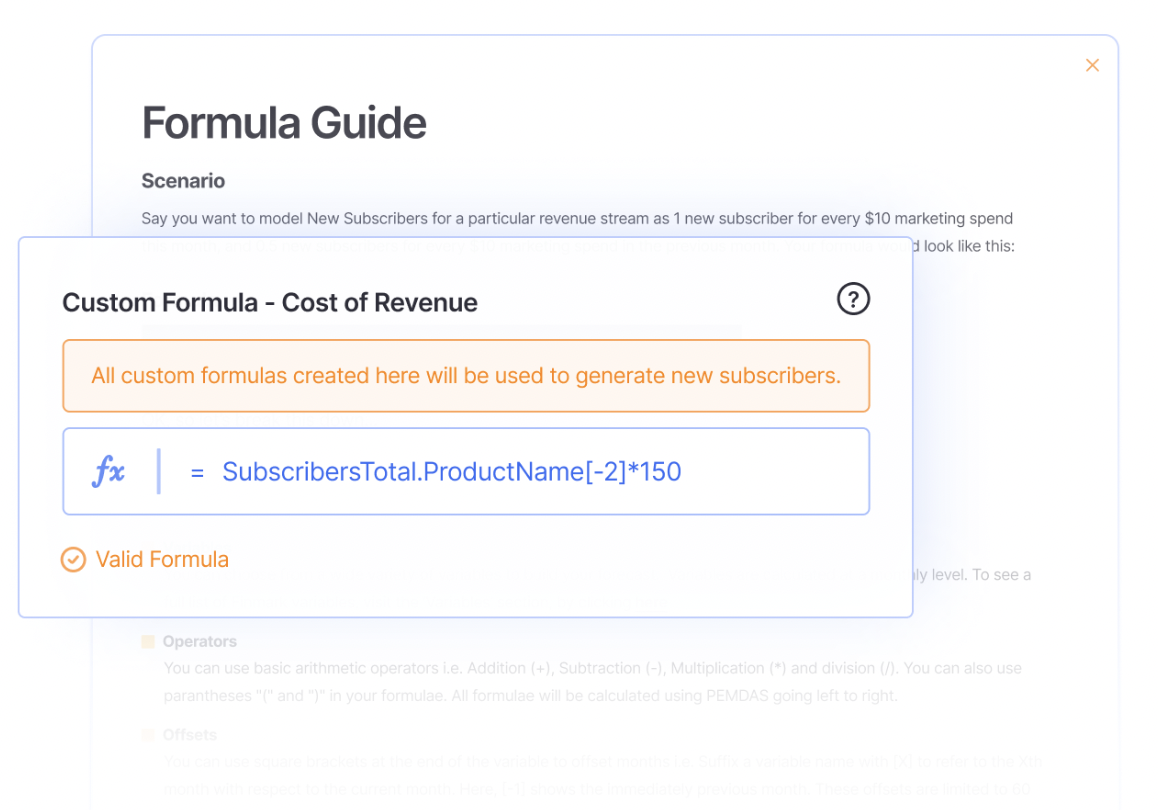This screenshot has width=1158, height=810.
Task: Click the SubscribersTotal.ProductName formula text
Action: pyautogui.click(x=402, y=472)
